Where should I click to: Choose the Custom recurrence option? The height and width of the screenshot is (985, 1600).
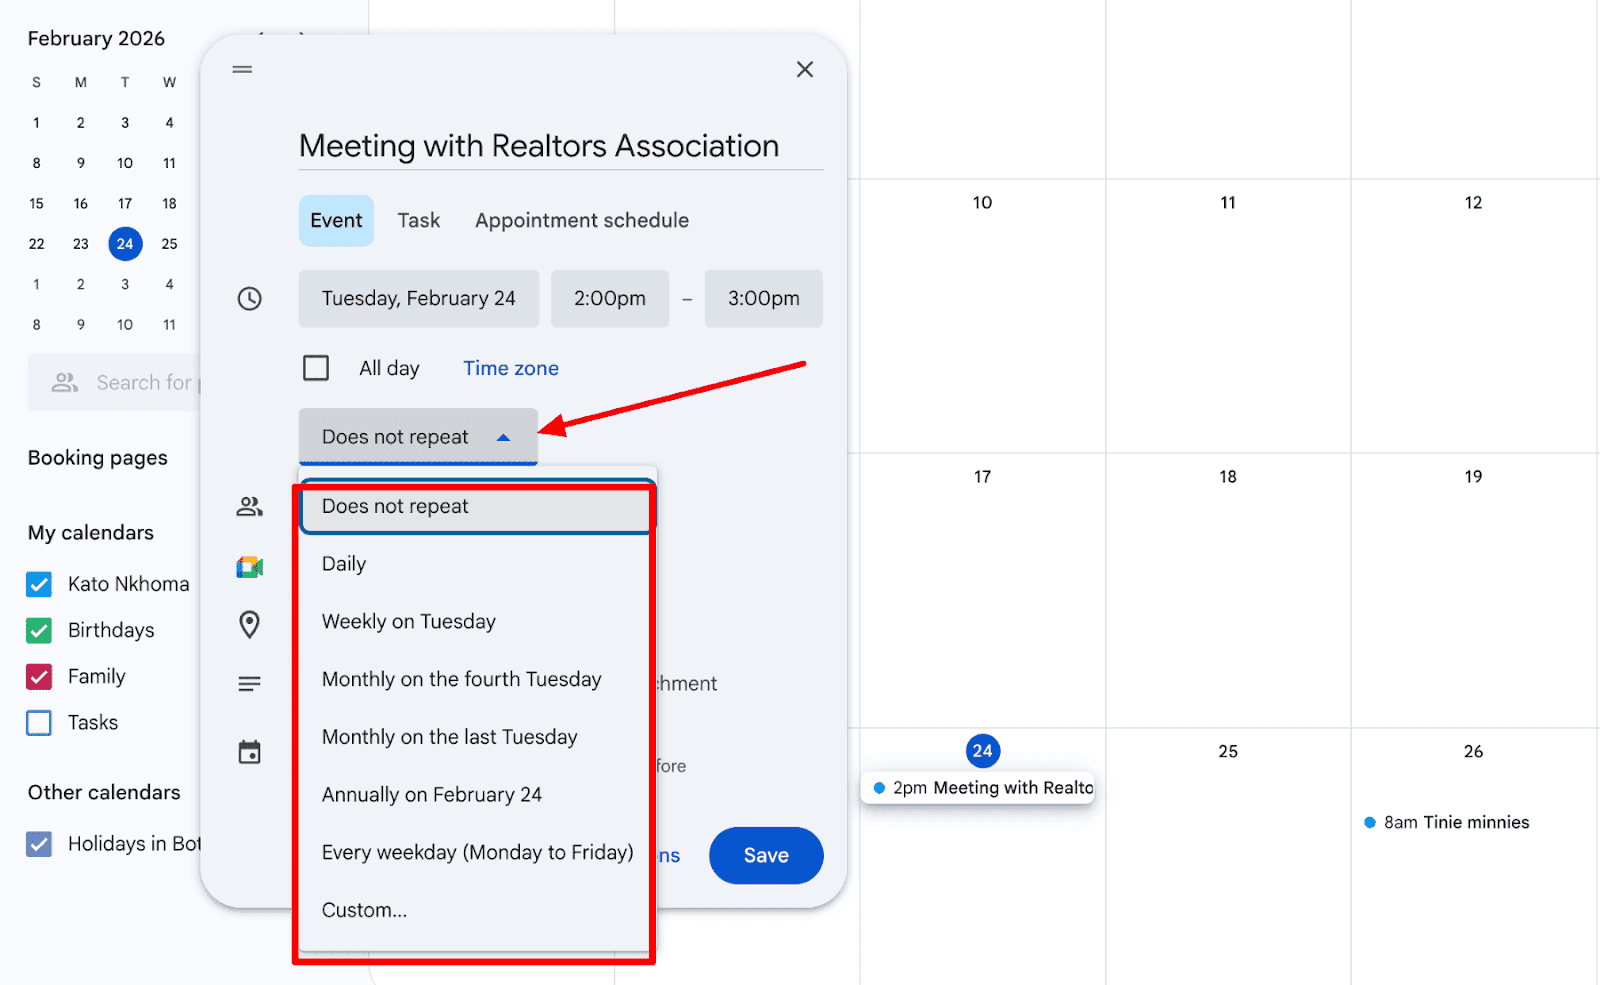(364, 909)
